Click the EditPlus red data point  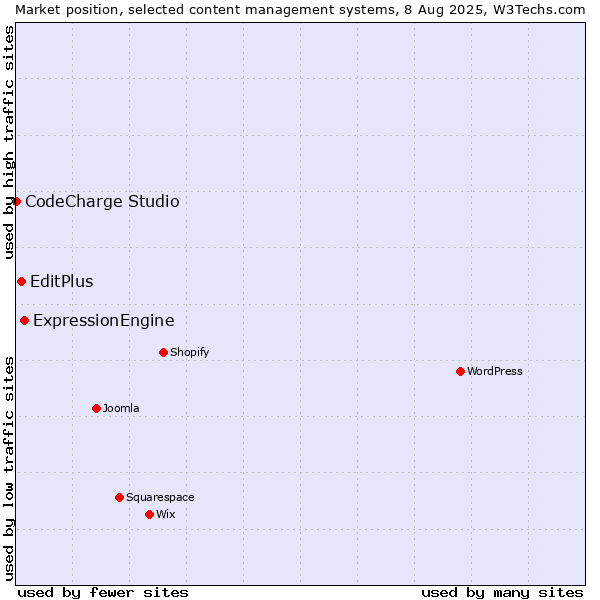pos(21,282)
